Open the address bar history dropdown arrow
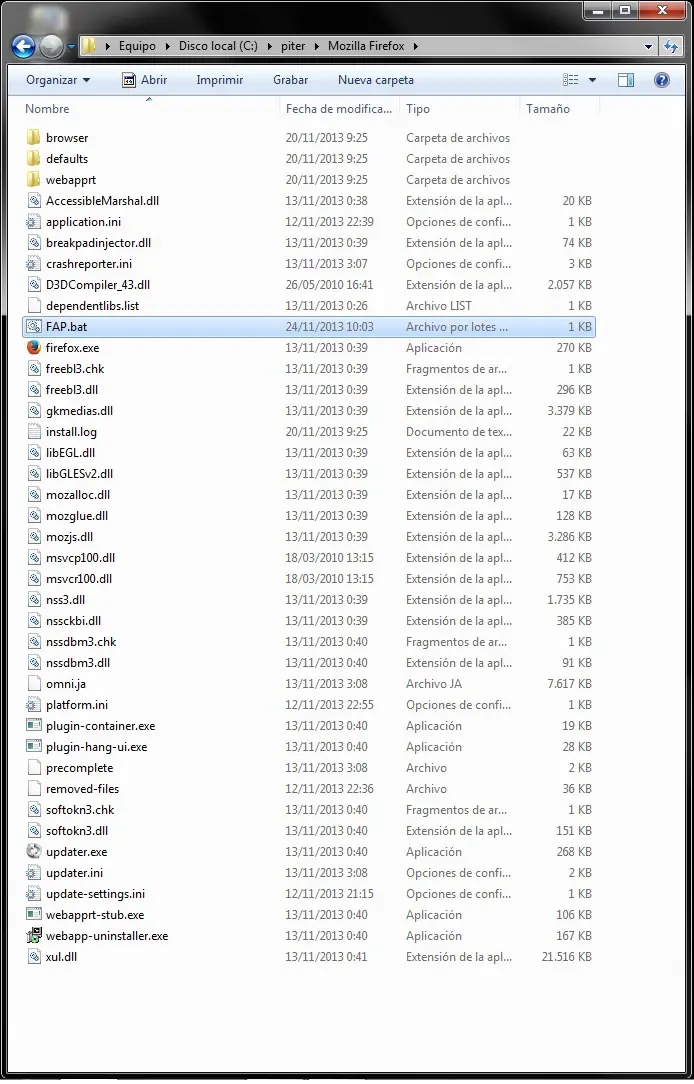Viewport: 694px width, 1084px height. coord(648,46)
